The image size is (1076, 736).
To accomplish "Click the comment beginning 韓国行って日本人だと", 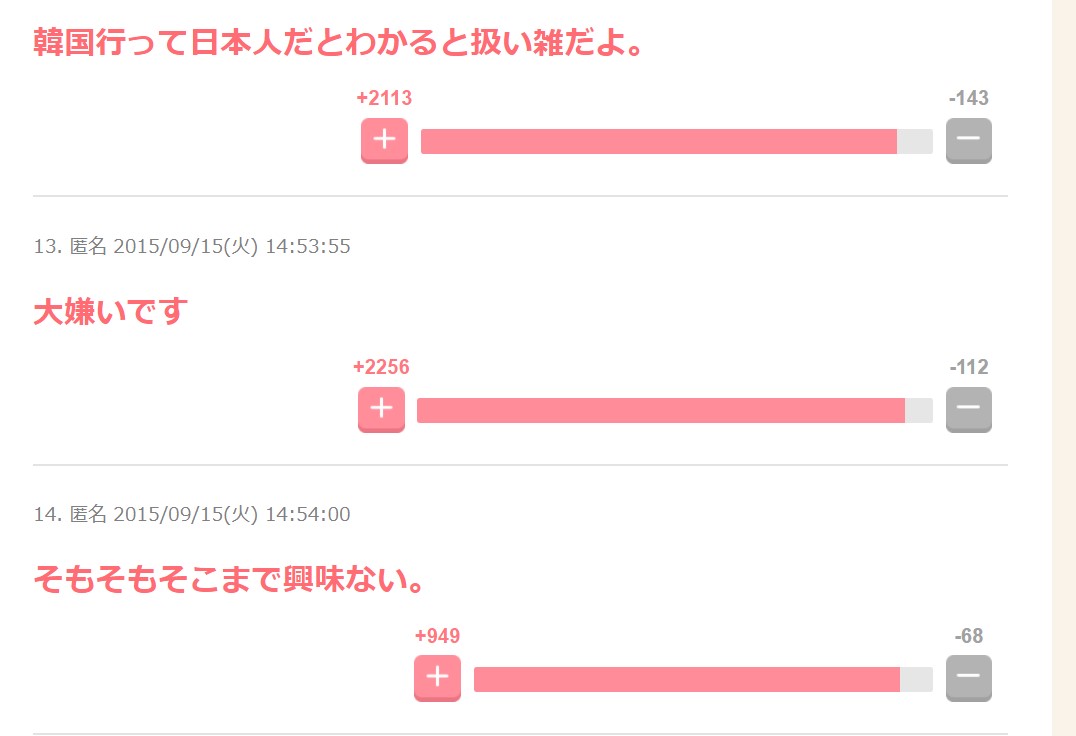I will (339, 43).
